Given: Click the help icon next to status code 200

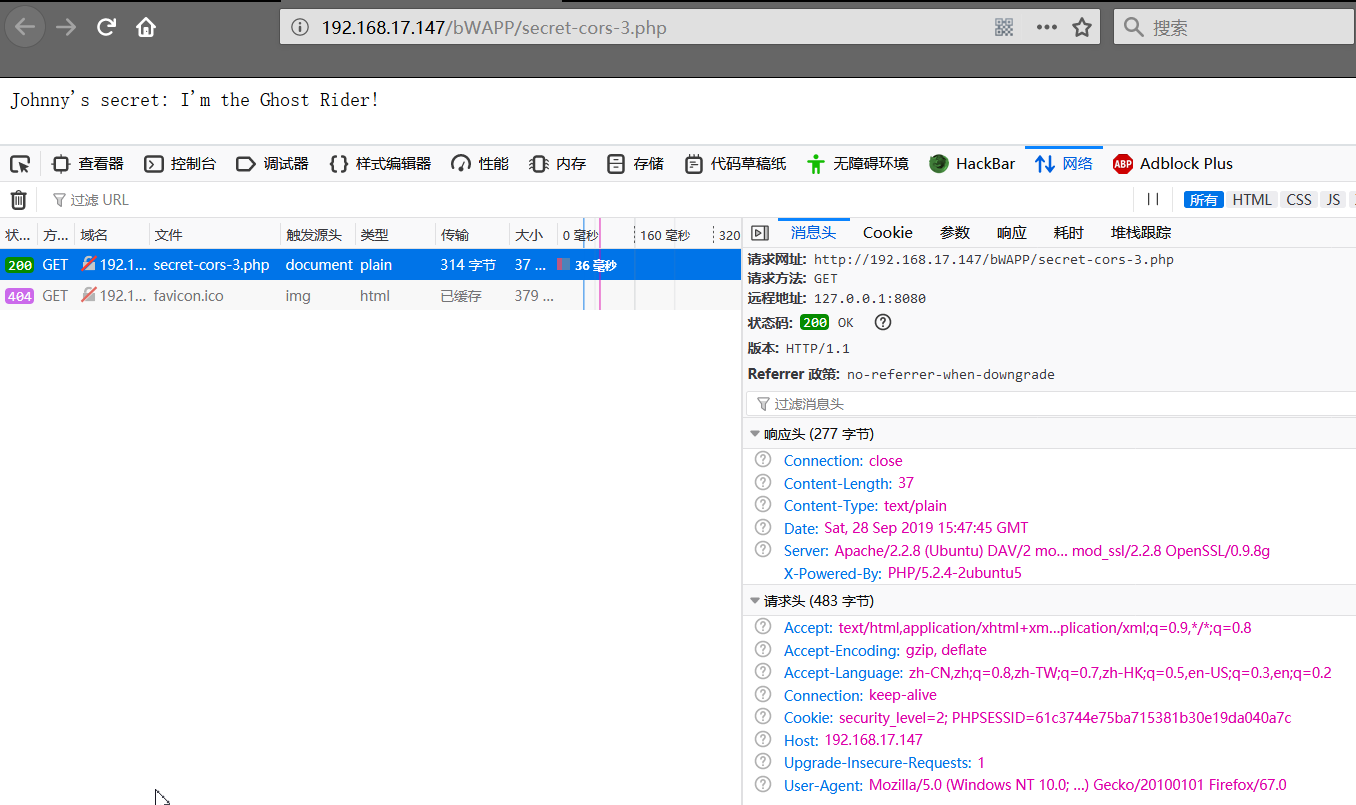Looking at the screenshot, I should pos(882,322).
